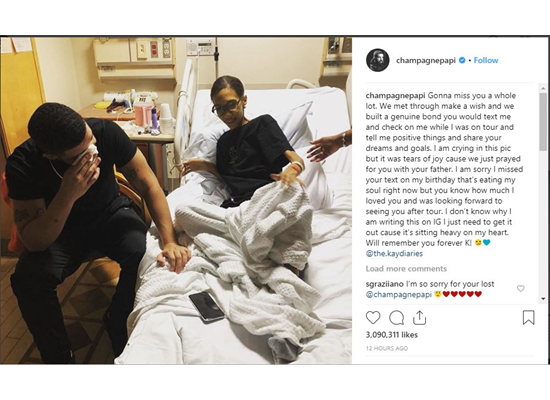550x400 pixels.
Task: Open sgraziiano commenter profile
Action: (x=384, y=284)
